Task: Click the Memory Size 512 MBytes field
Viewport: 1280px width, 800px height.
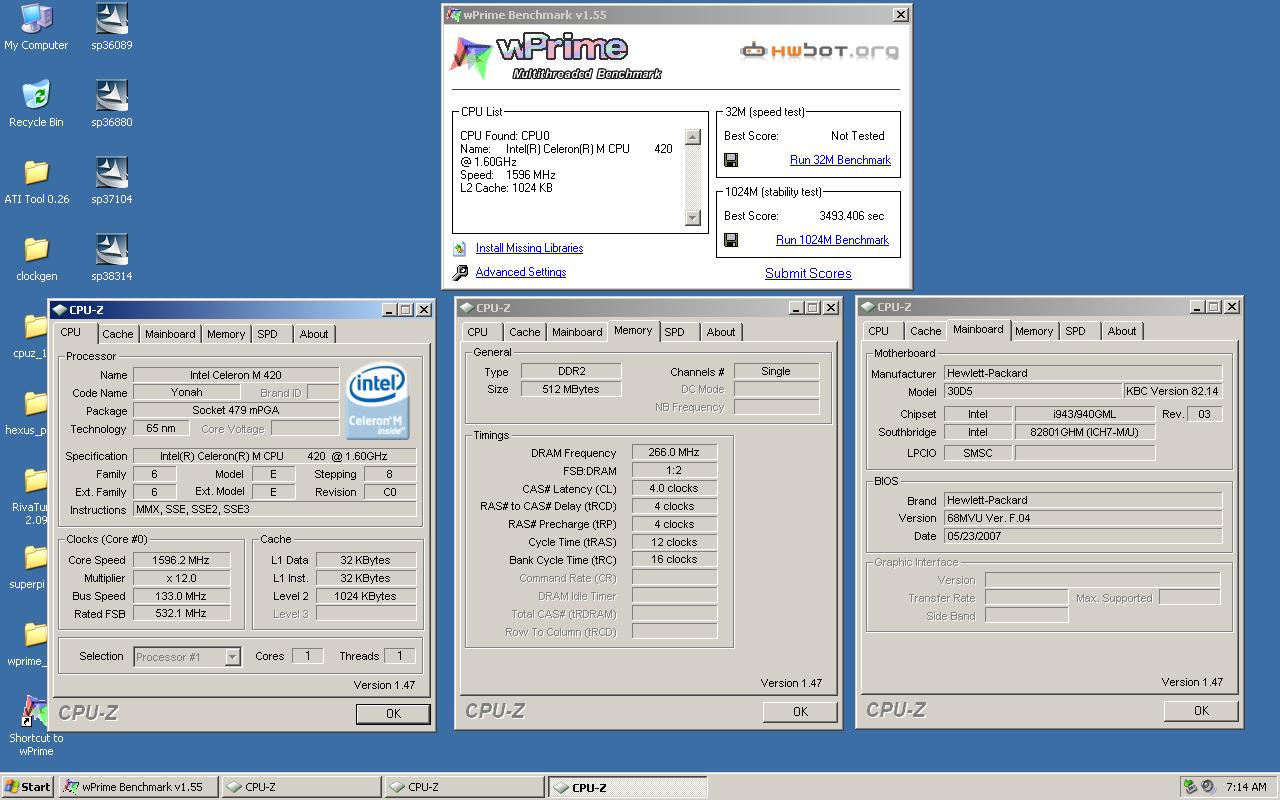Action: point(571,389)
